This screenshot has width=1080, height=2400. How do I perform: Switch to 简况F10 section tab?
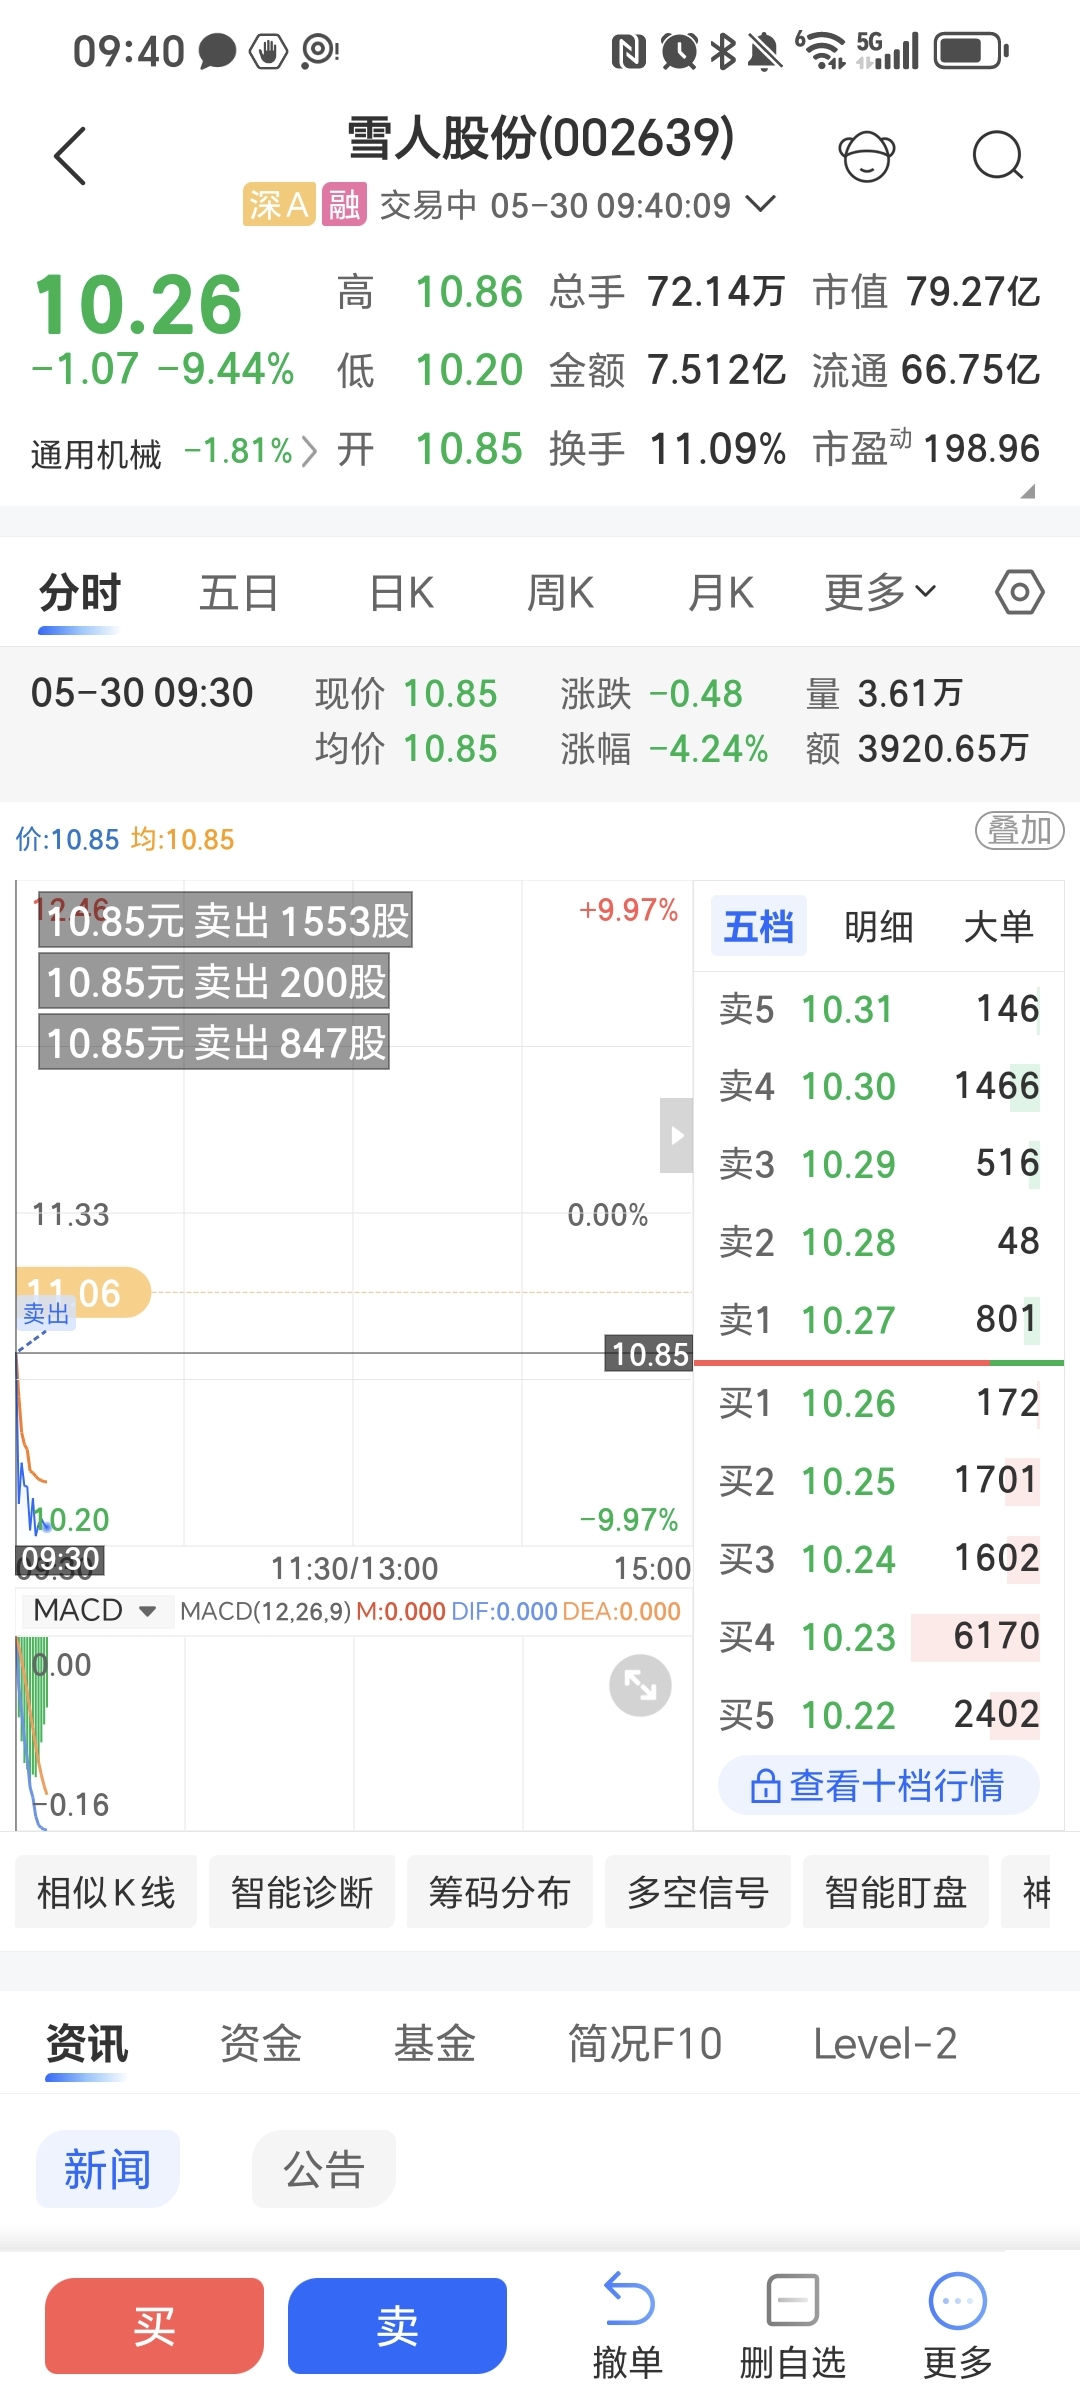645,2044
